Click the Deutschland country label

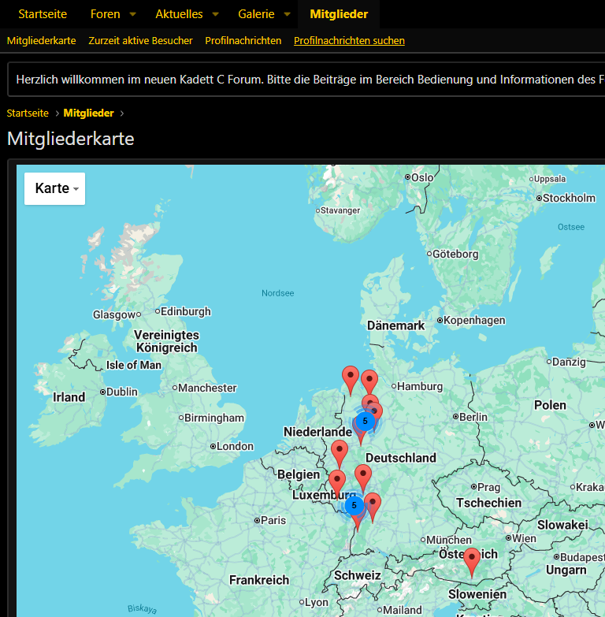[401, 458]
